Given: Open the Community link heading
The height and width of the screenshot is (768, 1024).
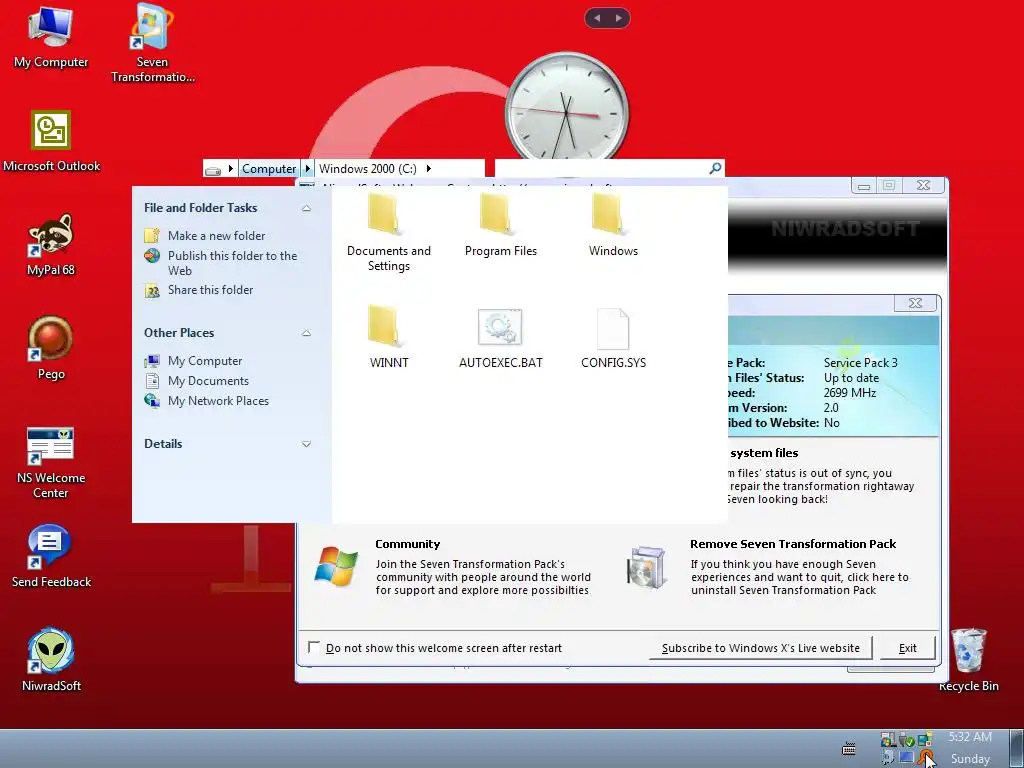Looking at the screenshot, I should (408, 544).
